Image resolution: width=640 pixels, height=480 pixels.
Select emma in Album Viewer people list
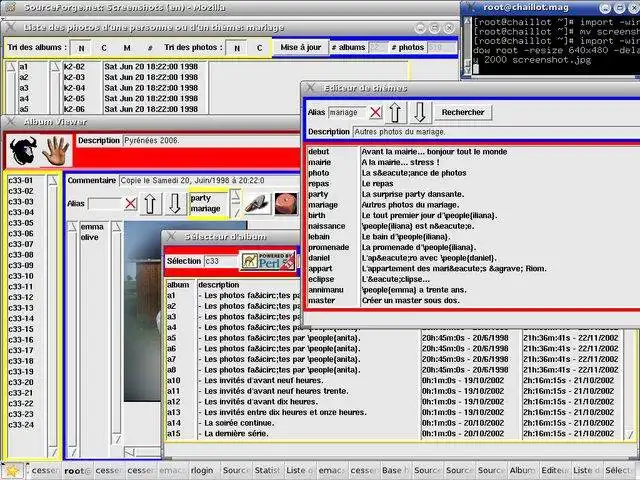(92, 227)
